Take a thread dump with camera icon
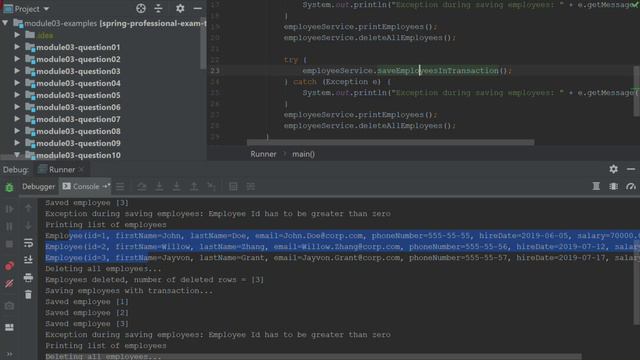The image size is (640, 360). [9, 305]
